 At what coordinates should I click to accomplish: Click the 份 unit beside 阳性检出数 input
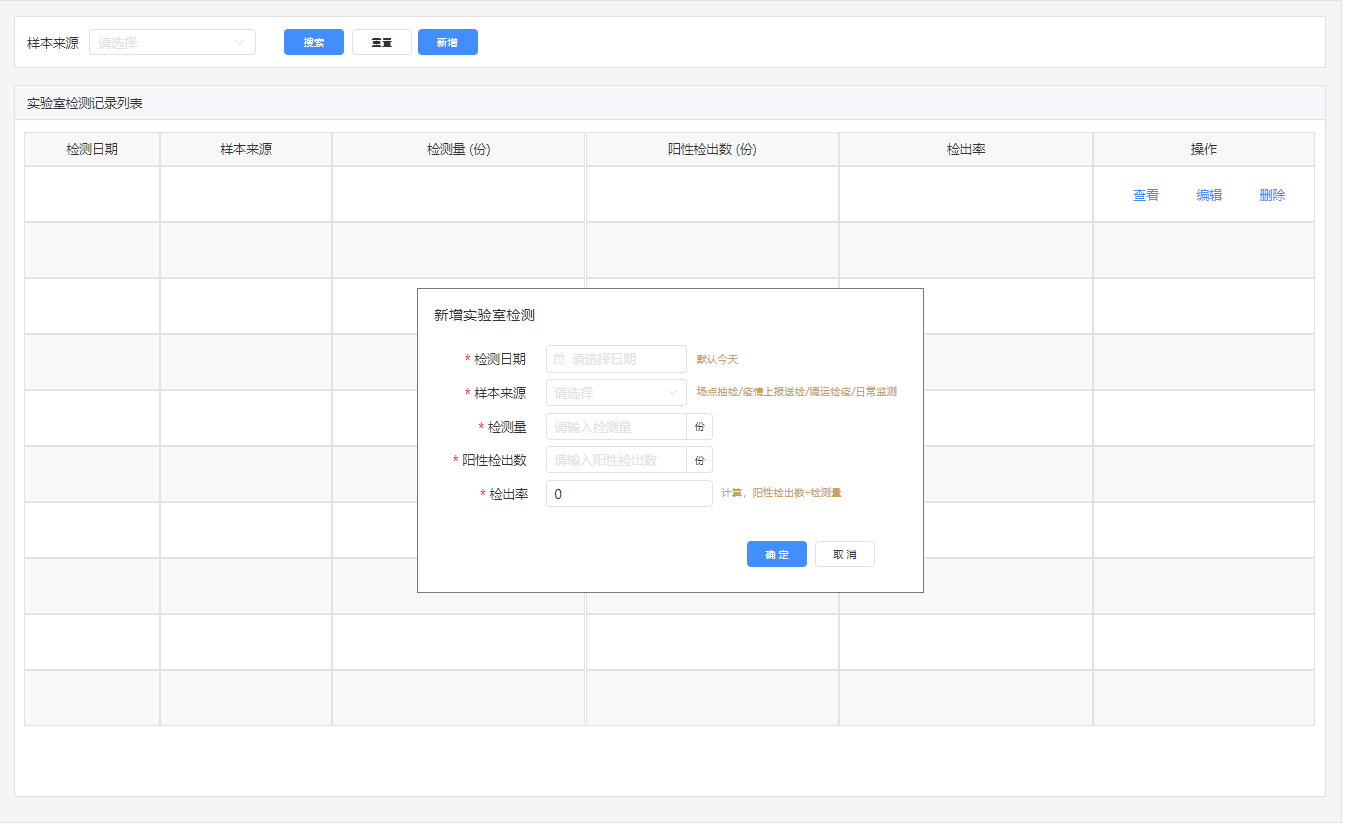click(700, 460)
